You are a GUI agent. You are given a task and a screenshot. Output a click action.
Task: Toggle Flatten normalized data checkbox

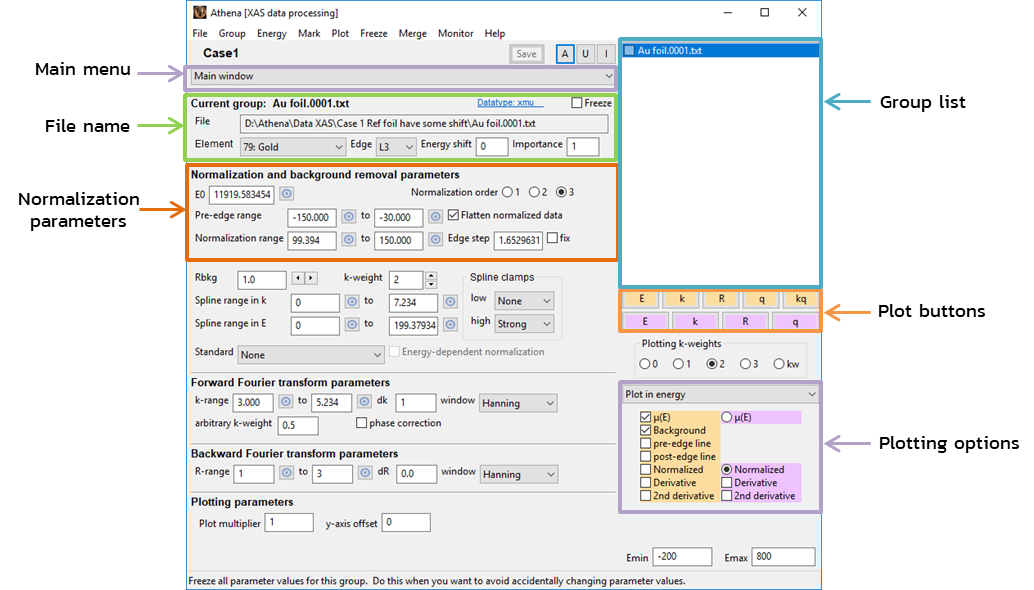[x=453, y=215]
